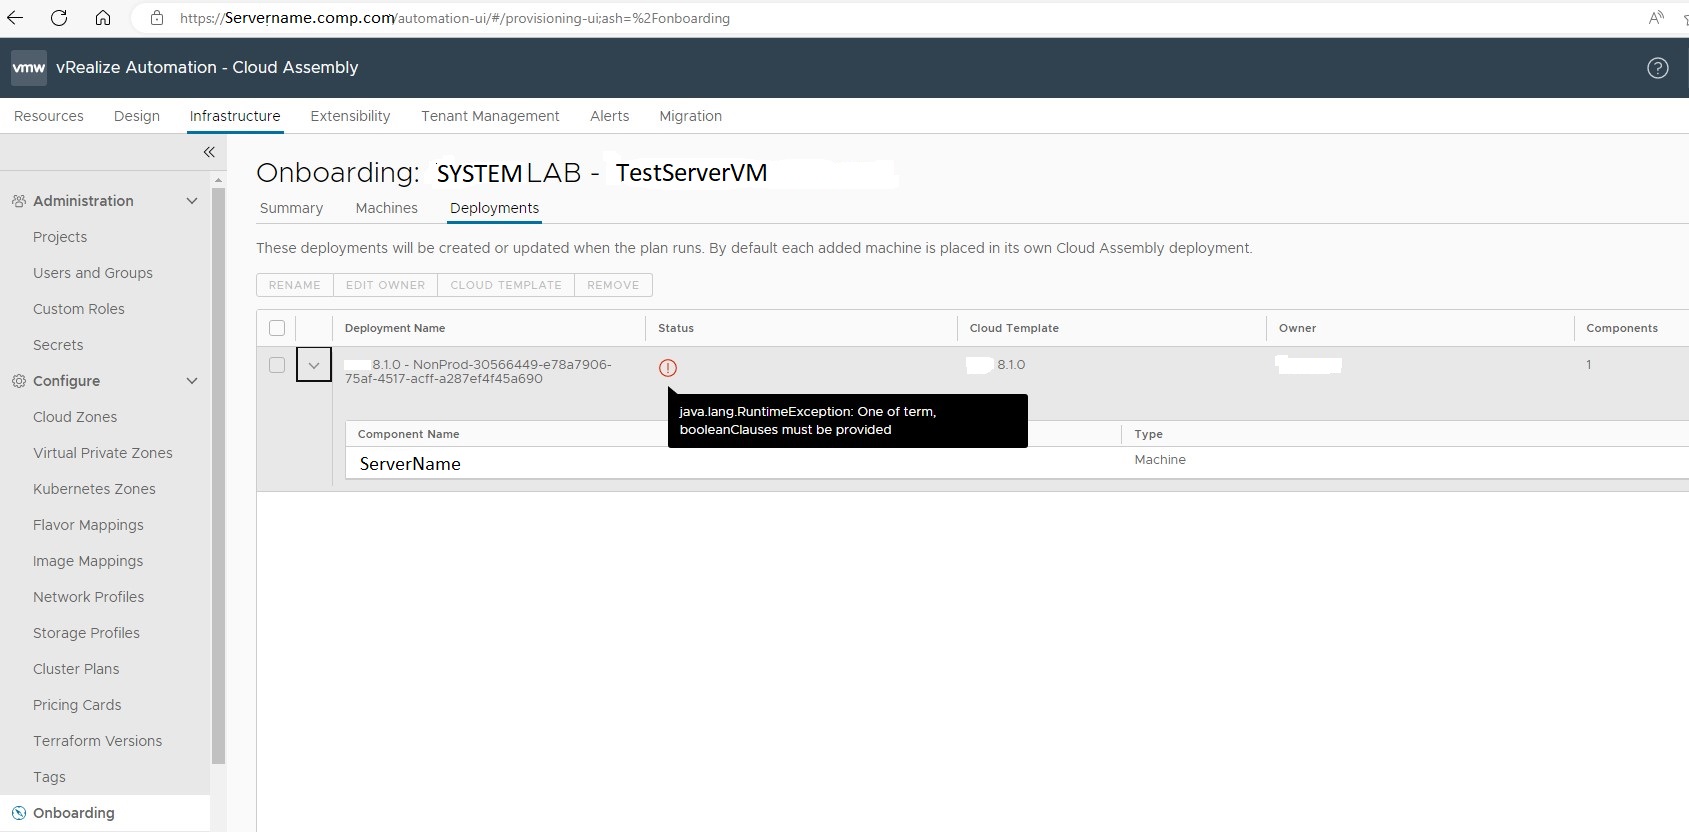Collapse the deployment row details chevron

pyautogui.click(x=314, y=365)
